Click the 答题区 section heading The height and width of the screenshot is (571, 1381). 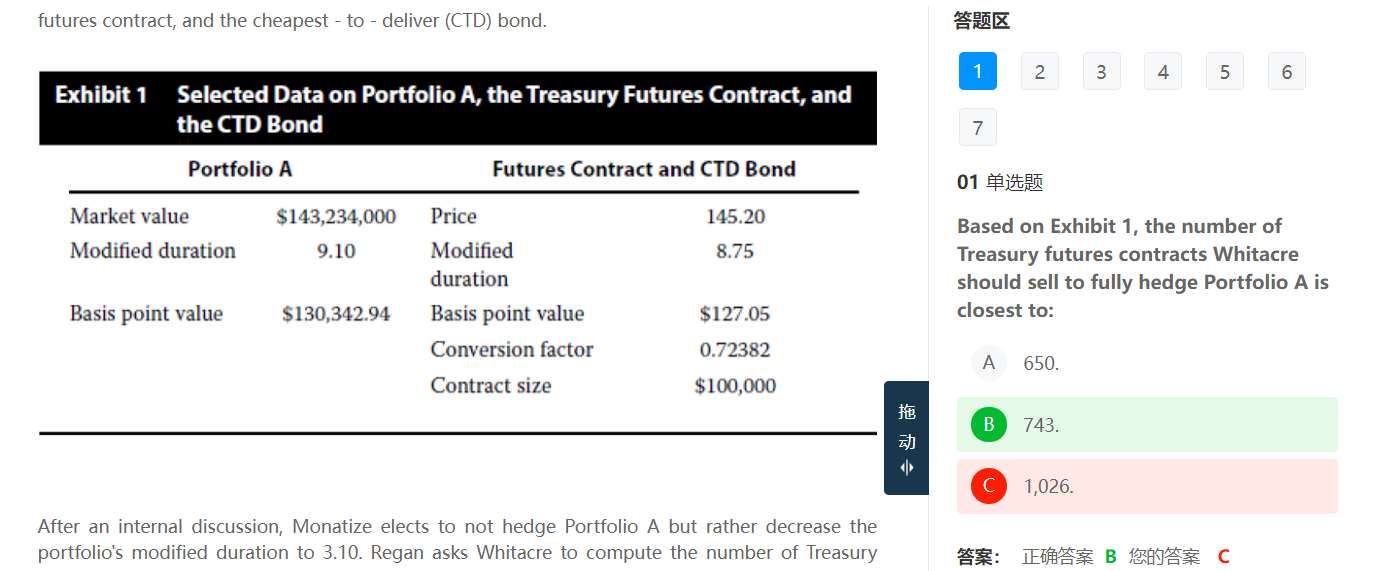pyautogui.click(x=981, y=21)
